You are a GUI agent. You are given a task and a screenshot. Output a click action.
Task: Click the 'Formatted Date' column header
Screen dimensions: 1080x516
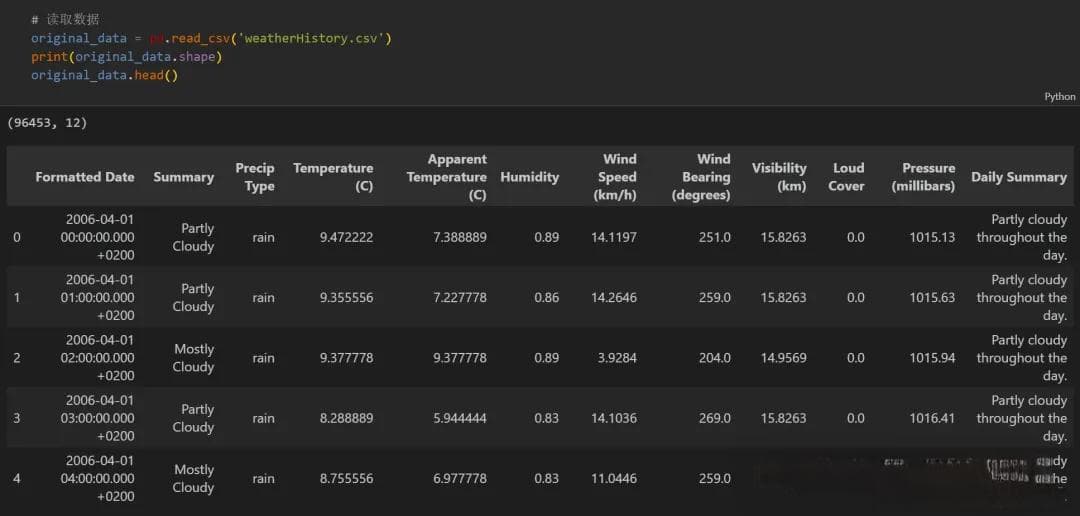tap(85, 177)
